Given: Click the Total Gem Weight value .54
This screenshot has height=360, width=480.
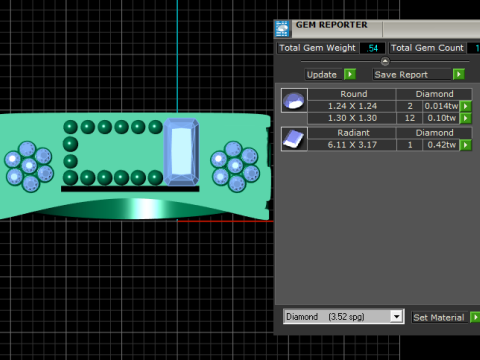Looking at the screenshot, I should [x=372, y=48].
